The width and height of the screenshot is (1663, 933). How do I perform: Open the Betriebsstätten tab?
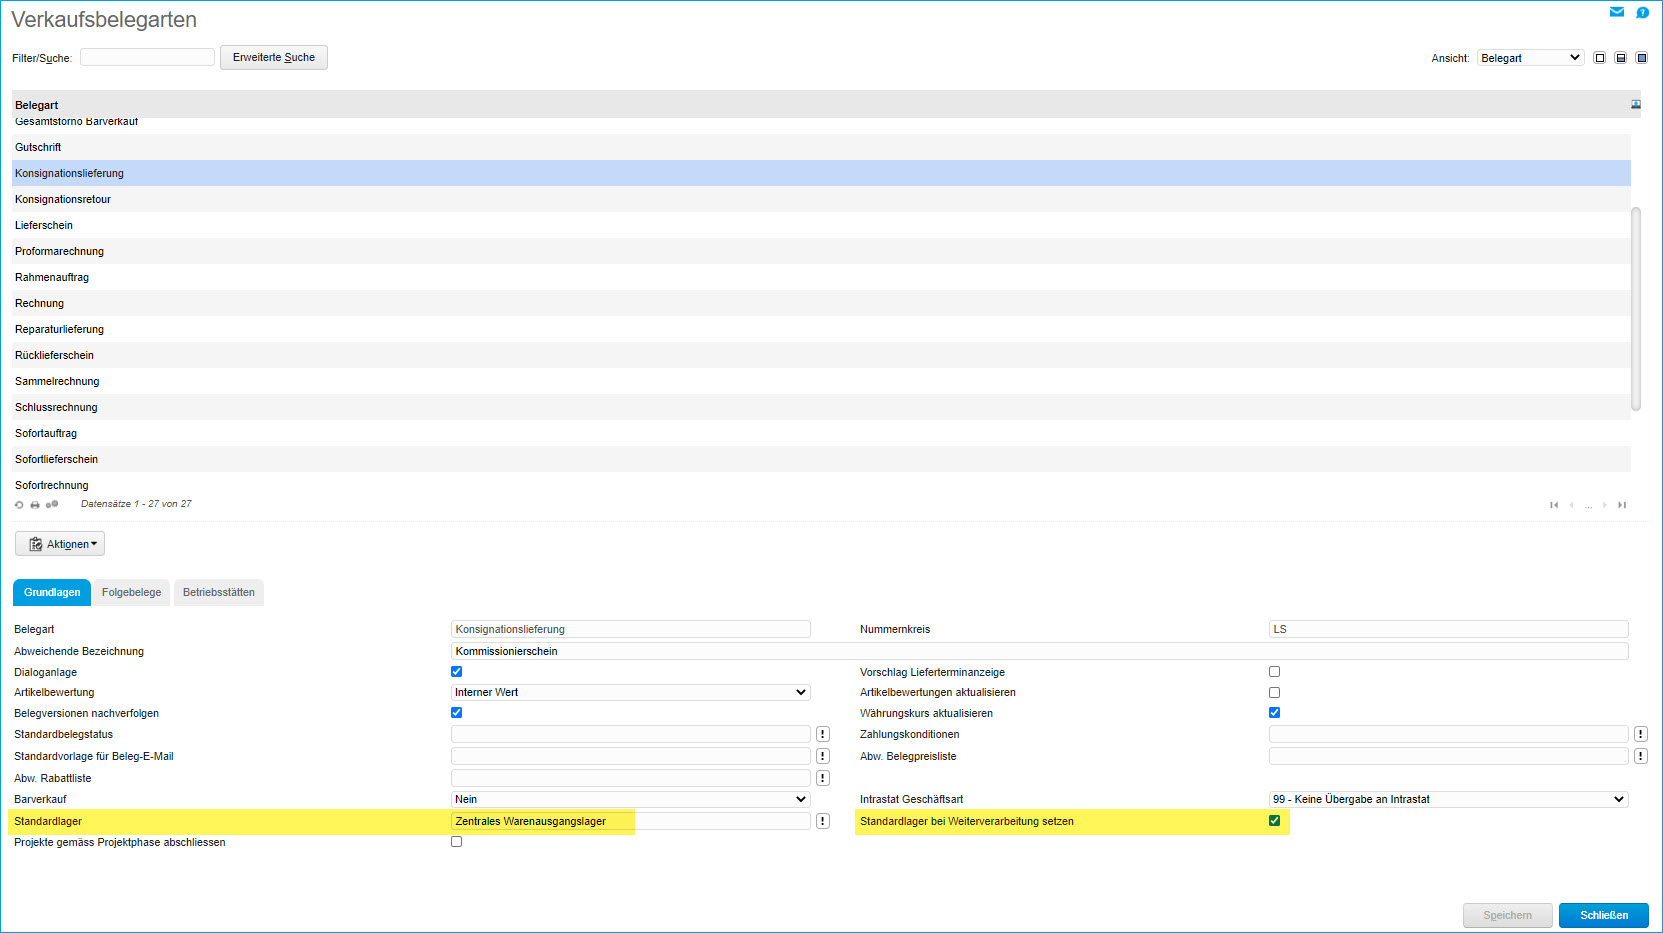click(x=219, y=593)
